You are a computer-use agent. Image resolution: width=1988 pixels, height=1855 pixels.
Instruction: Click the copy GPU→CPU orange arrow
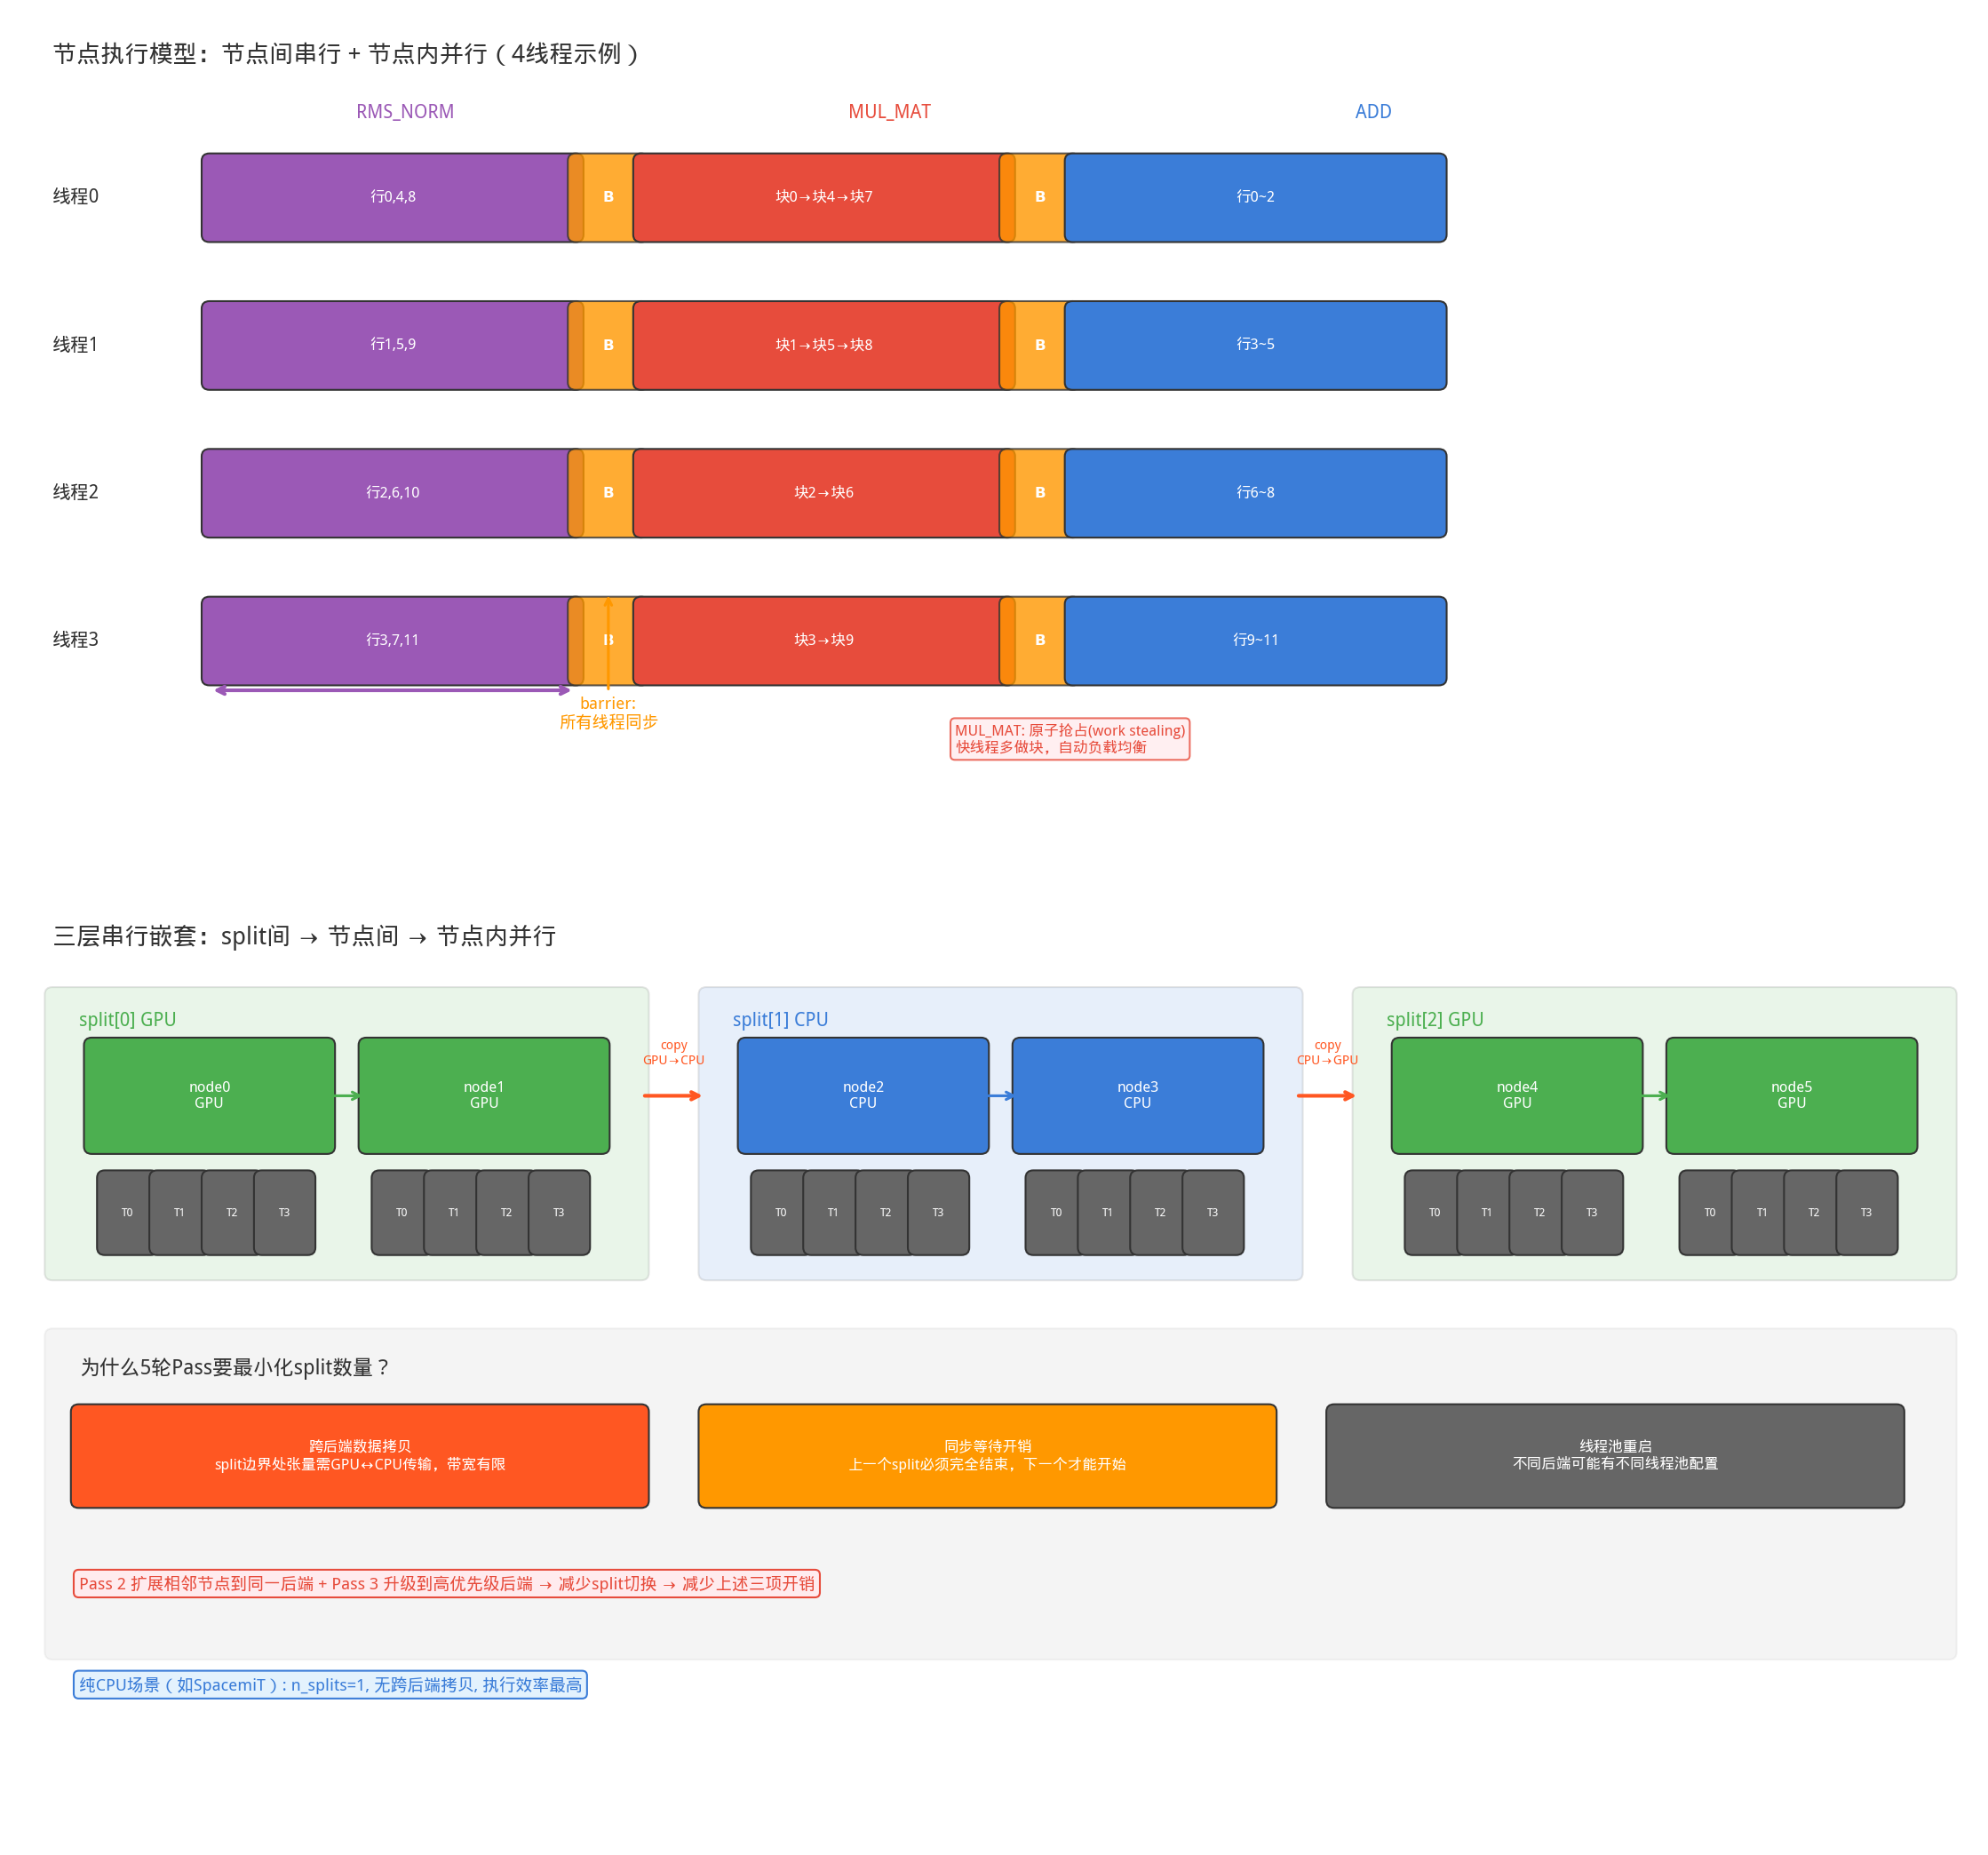pyautogui.click(x=672, y=1095)
